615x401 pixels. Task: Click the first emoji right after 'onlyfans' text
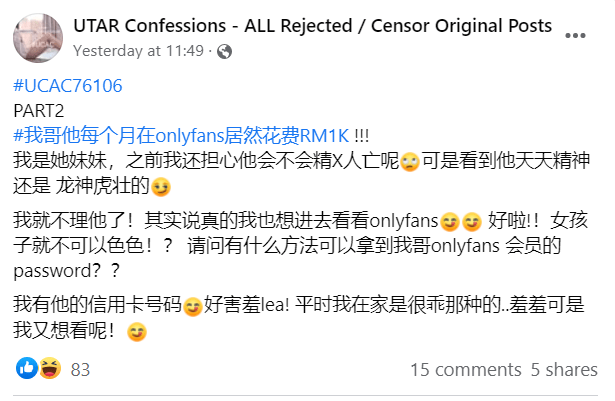tap(449, 222)
